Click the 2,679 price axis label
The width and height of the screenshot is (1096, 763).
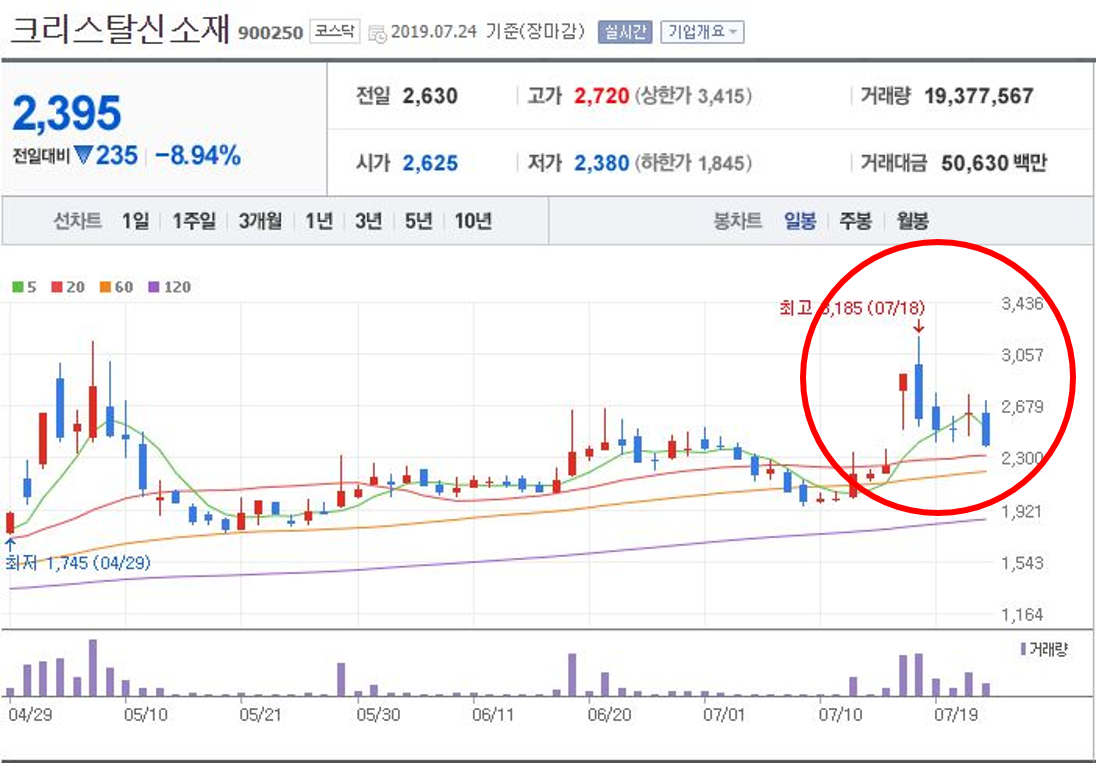coord(1022,407)
